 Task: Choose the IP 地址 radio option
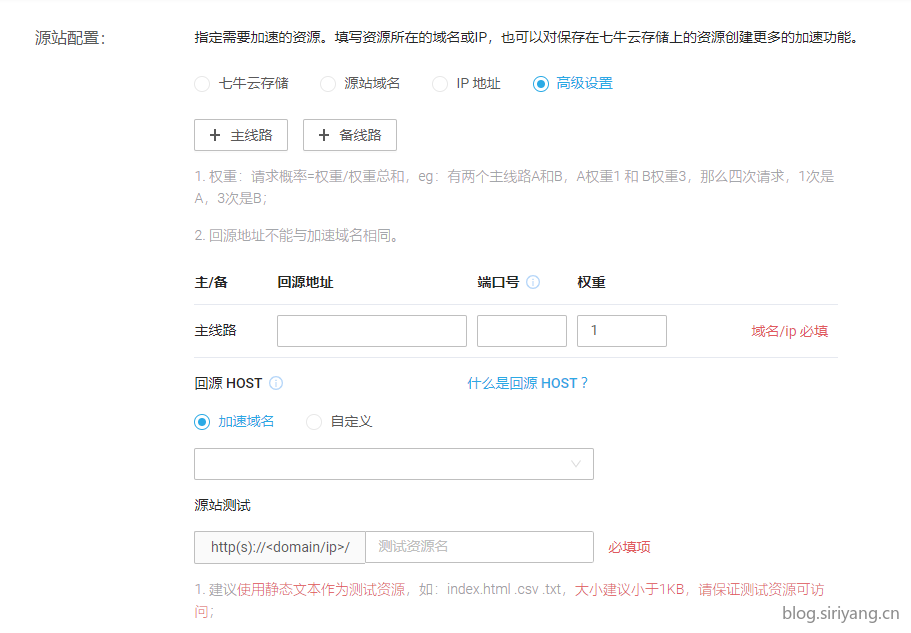coord(440,84)
